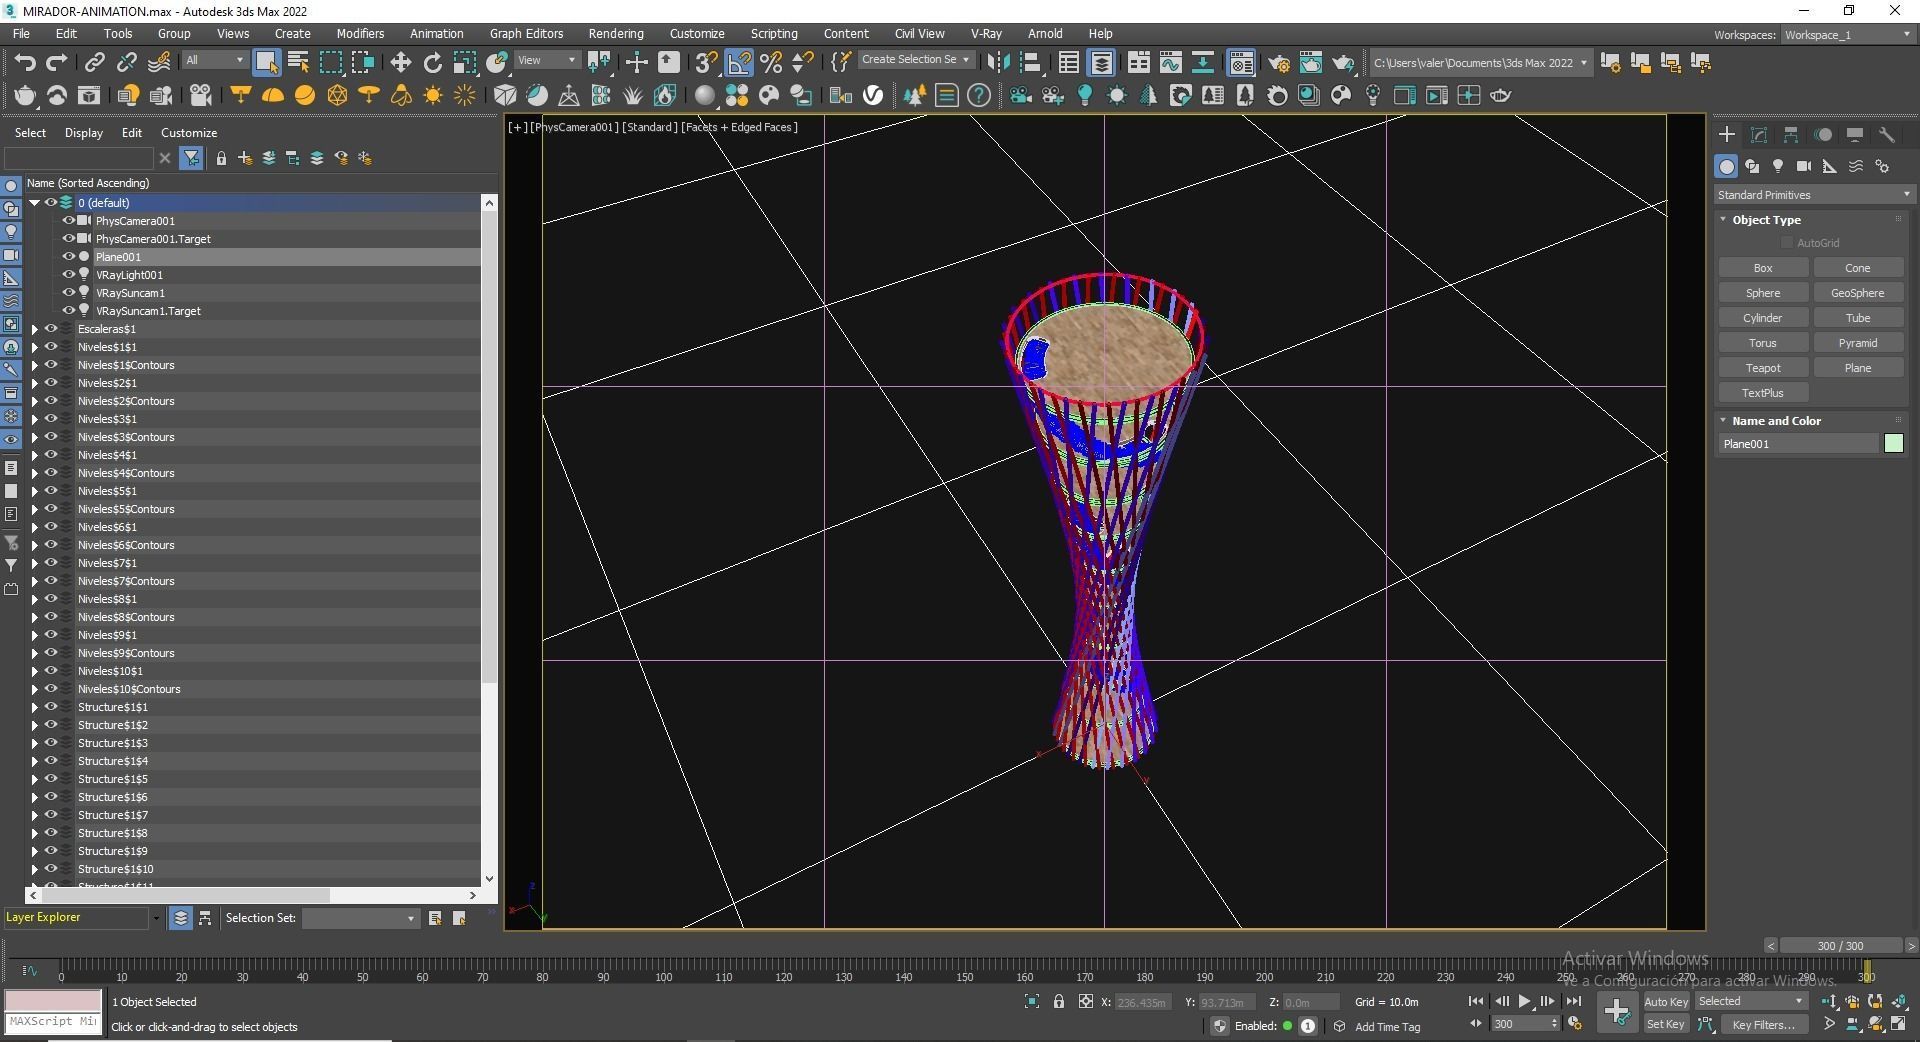Open the Modify panel tab icon
This screenshot has width=1920, height=1042.
[x=1759, y=134]
